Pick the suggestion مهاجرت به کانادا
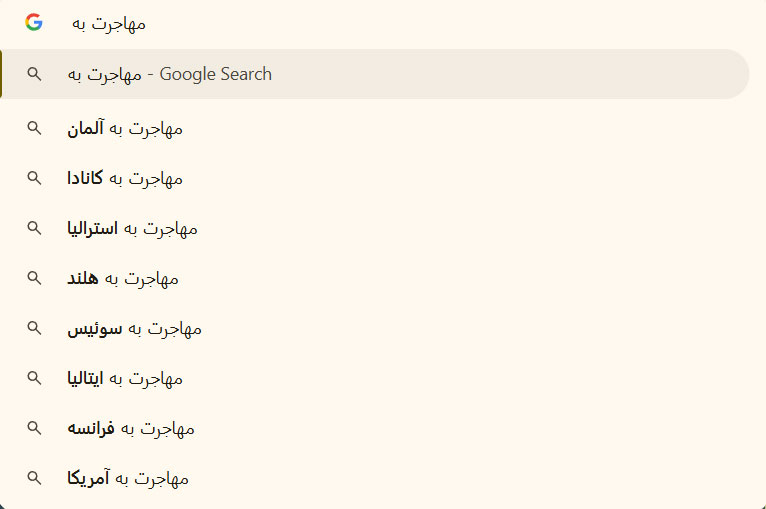 coord(125,178)
